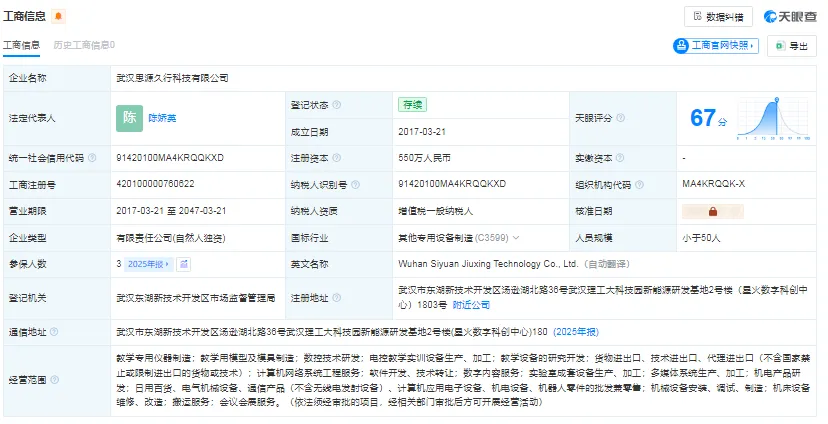828x424 pixels.
Task: Click the chart icon beside 2025年报
Action: 183,264
